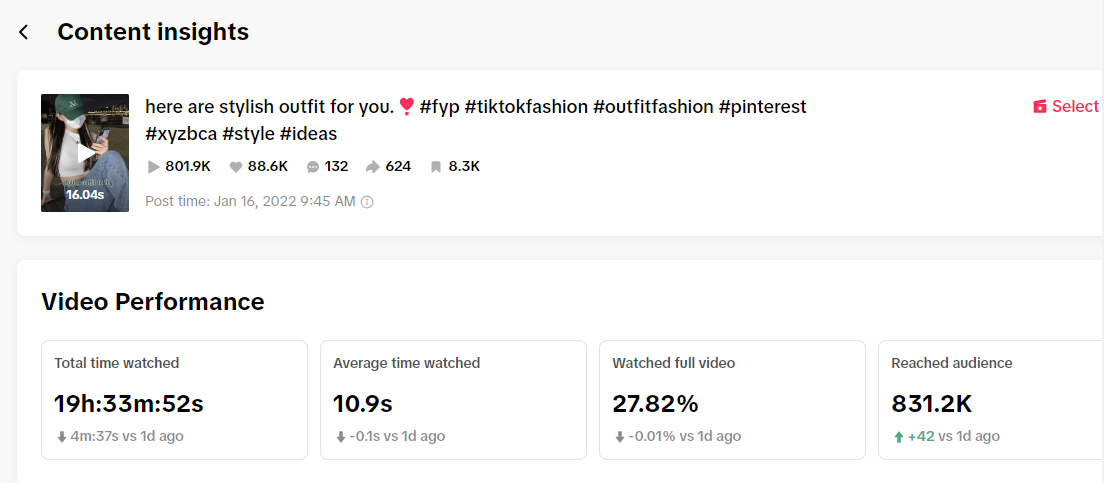Screen dimensions: 1104x483
Task: Click the #pinterest hashtag
Action: tap(762, 106)
